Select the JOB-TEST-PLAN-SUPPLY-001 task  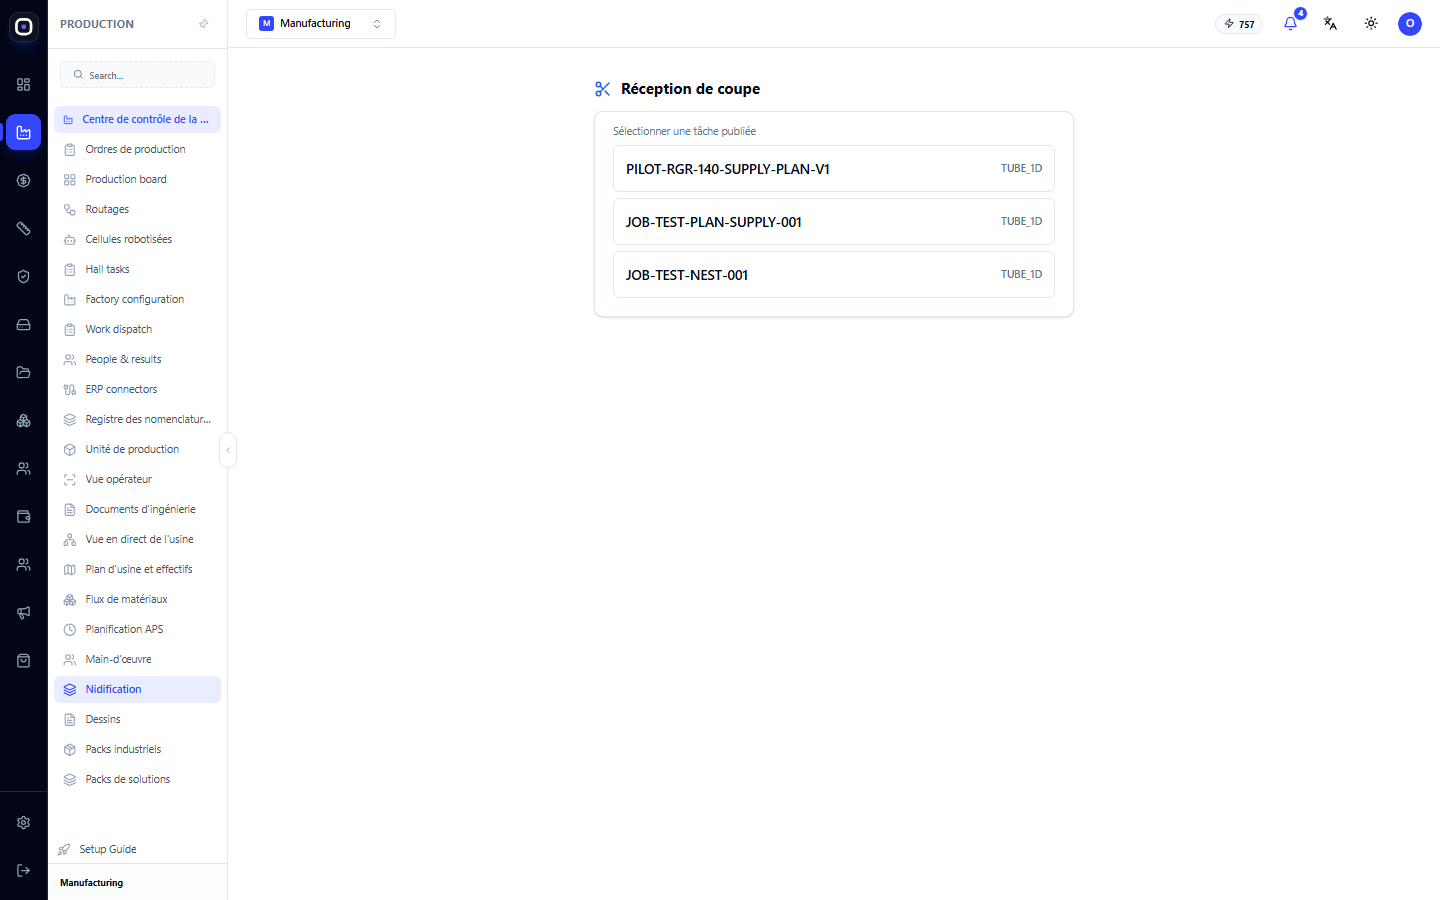point(834,221)
